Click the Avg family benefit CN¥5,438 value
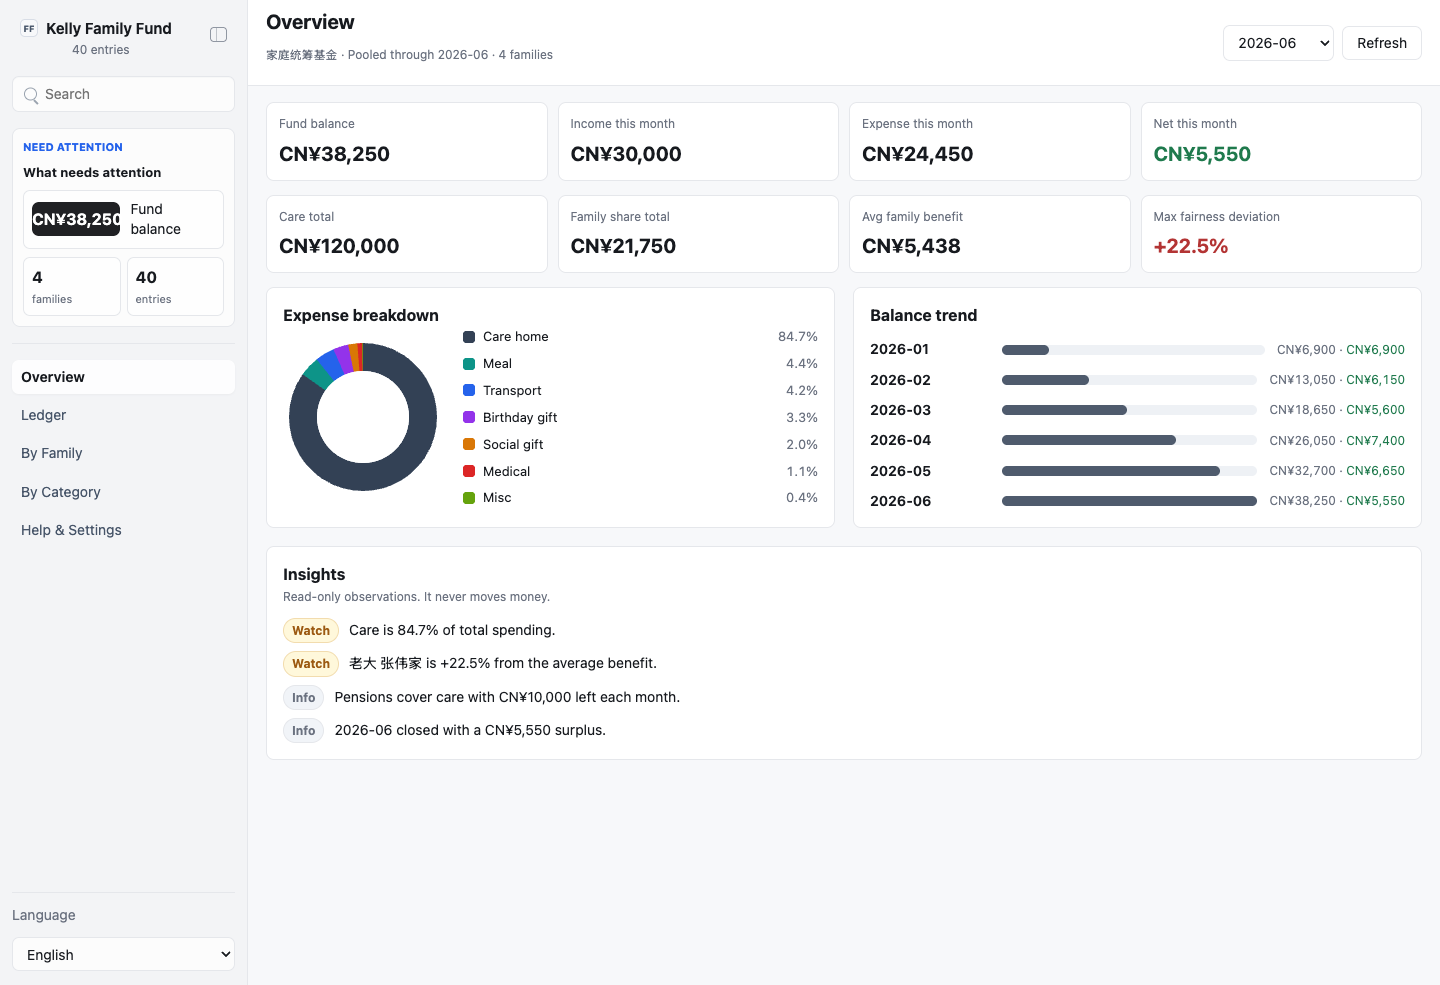Screen dimensions: 1440x985 point(911,246)
